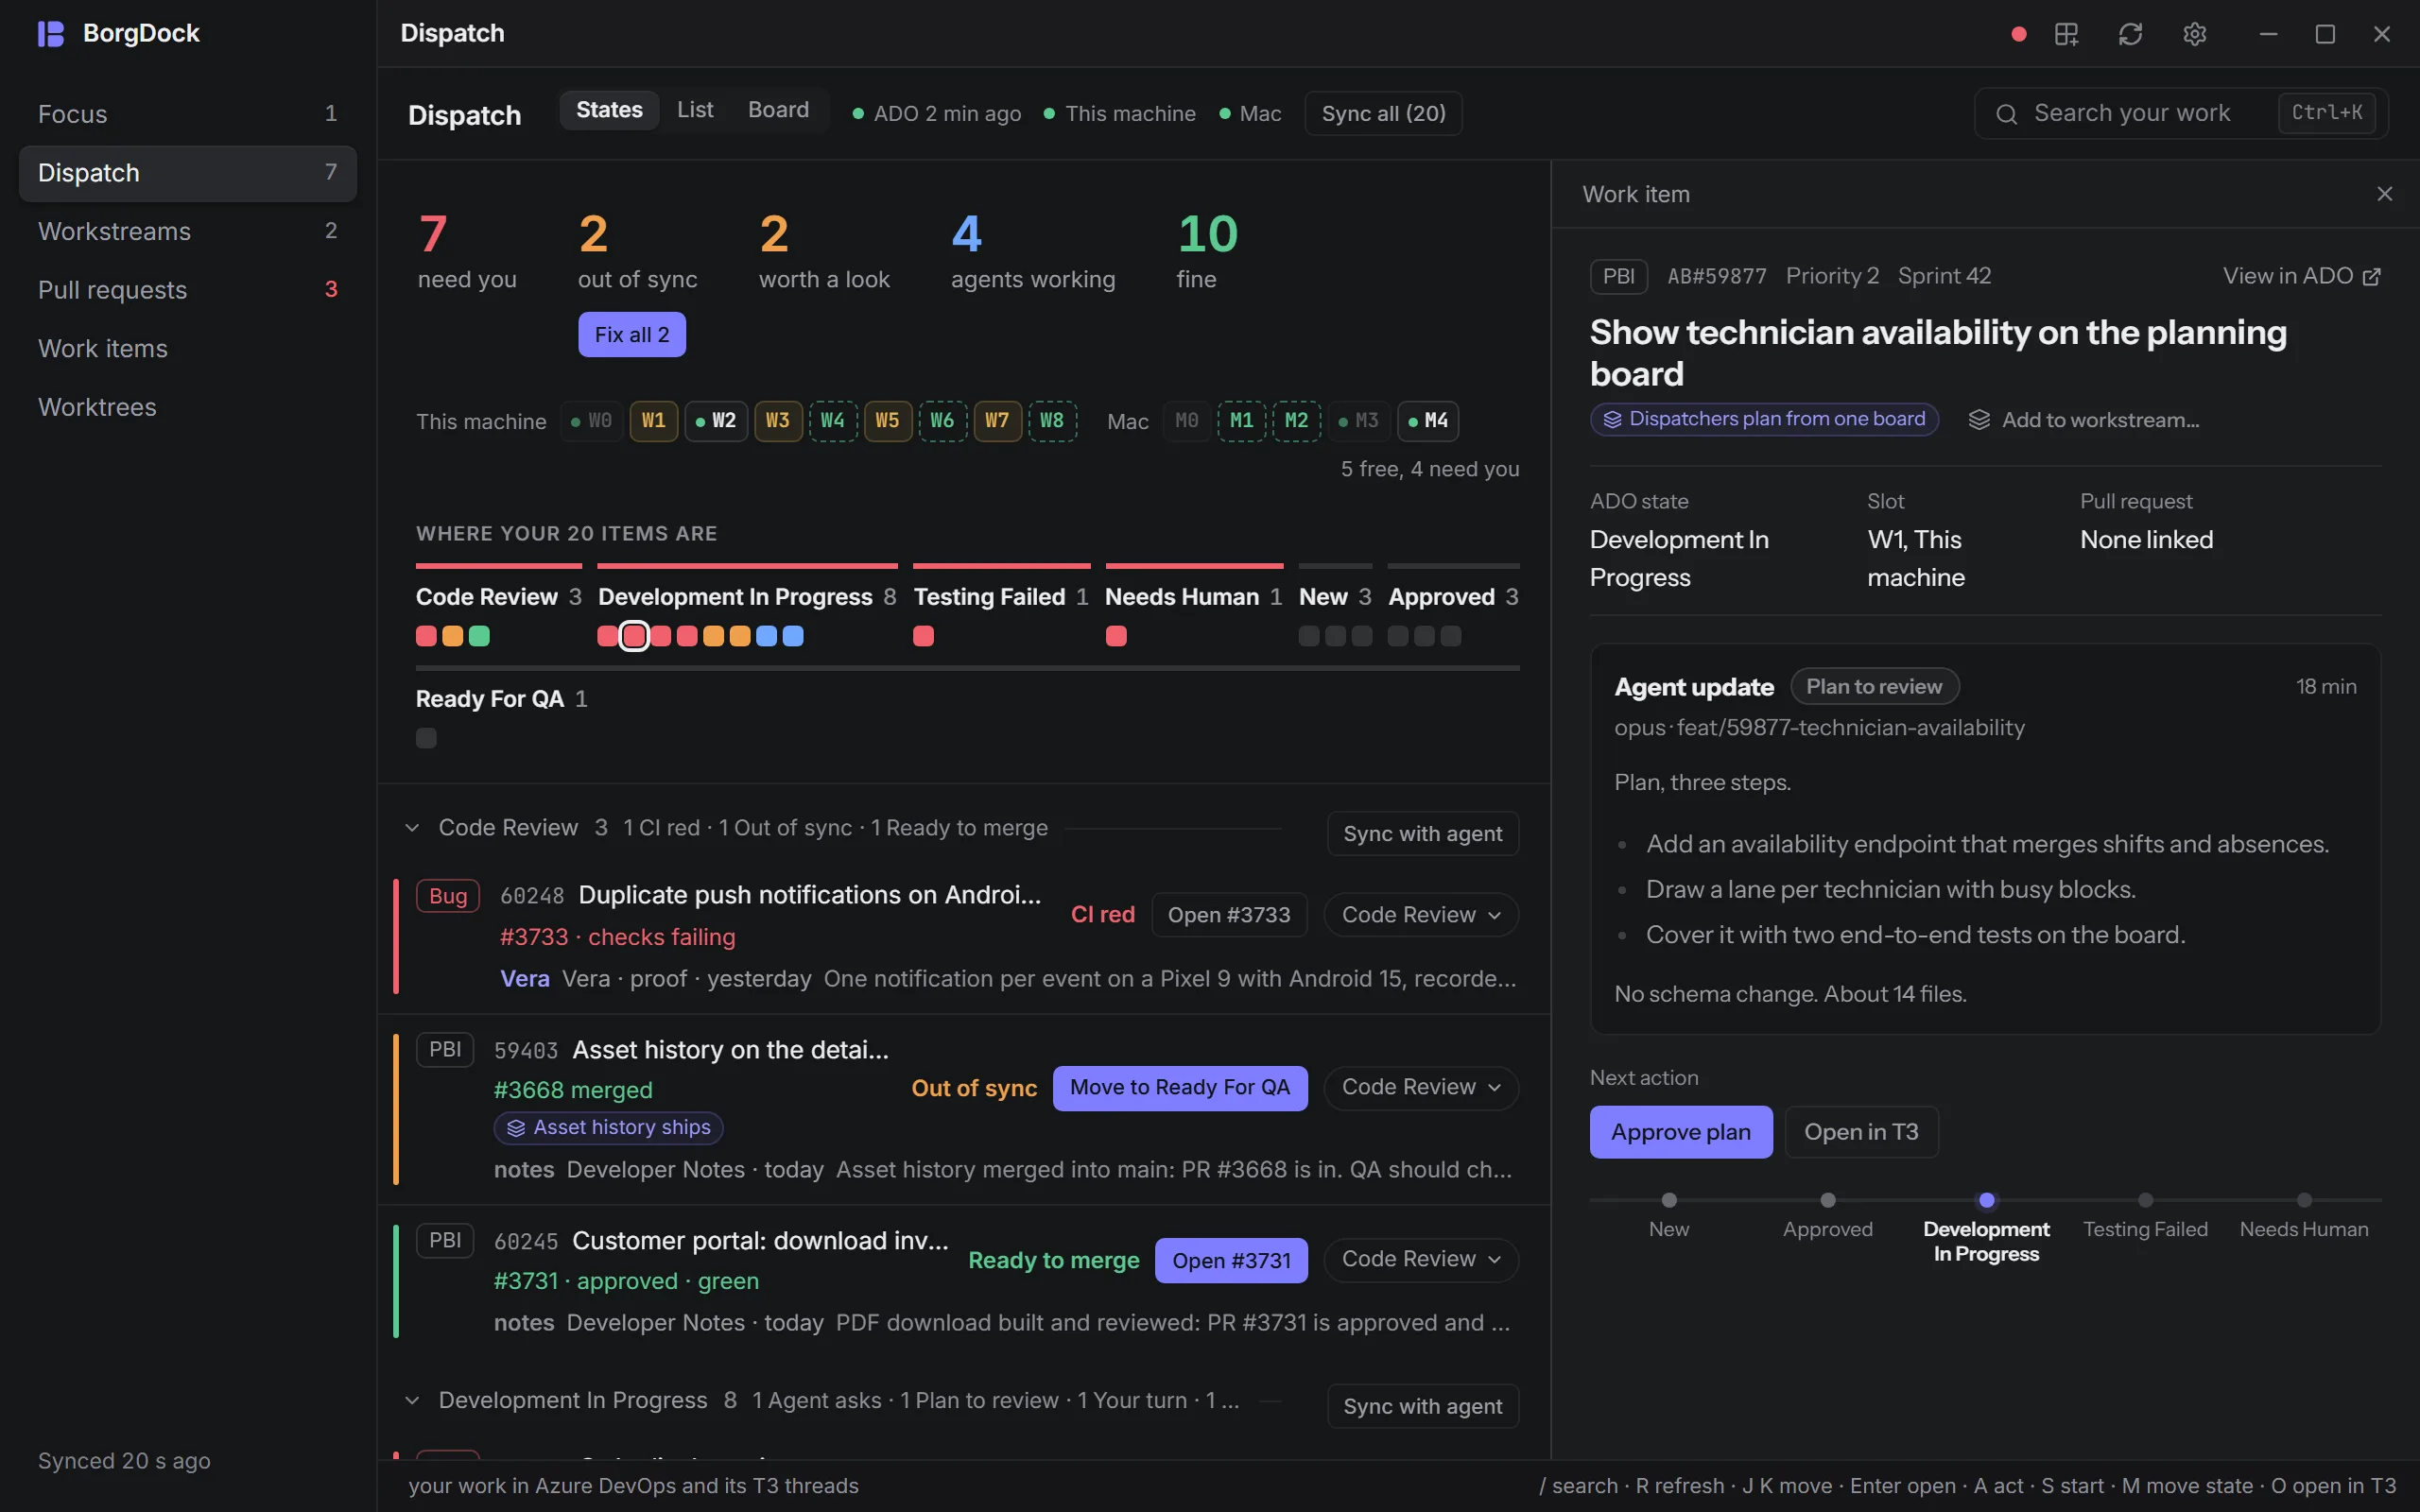
Task: Open settings gear icon
Action: pyautogui.click(x=2194, y=34)
